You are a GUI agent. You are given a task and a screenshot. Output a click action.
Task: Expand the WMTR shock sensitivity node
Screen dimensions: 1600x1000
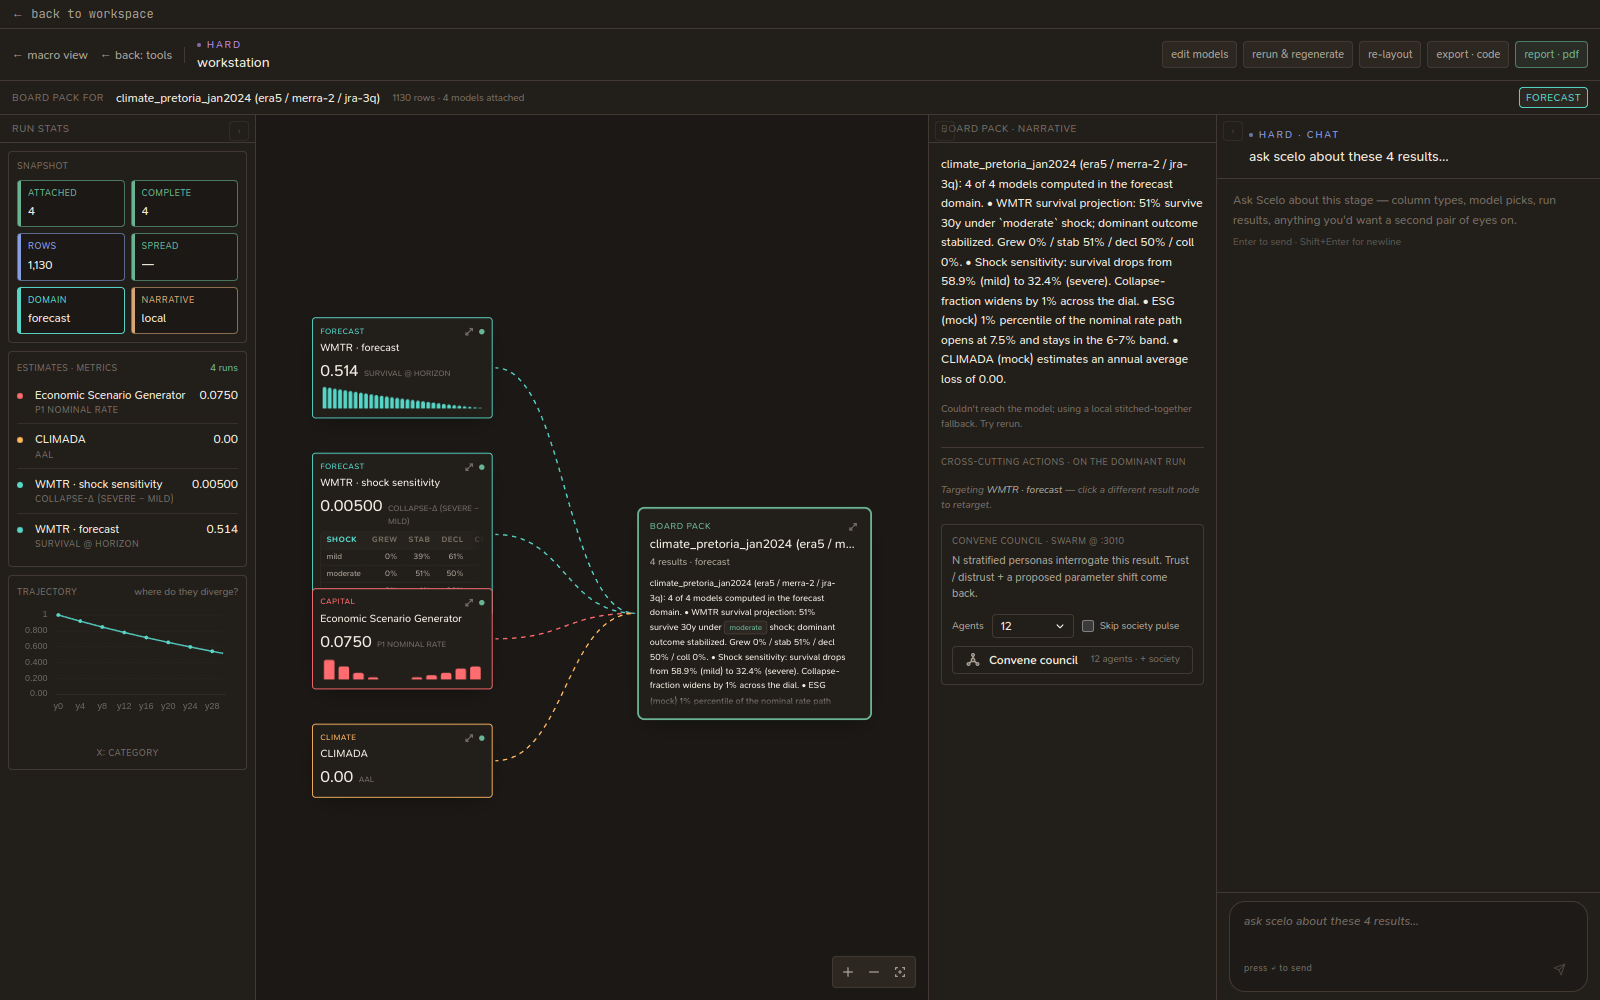coord(469,467)
